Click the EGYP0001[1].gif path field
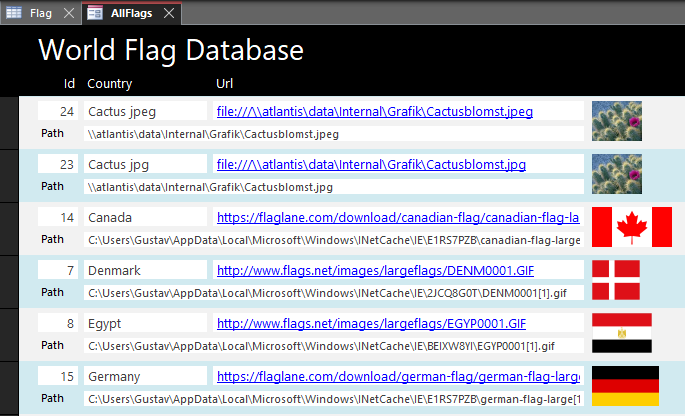685x416 pixels. (x=334, y=346)
